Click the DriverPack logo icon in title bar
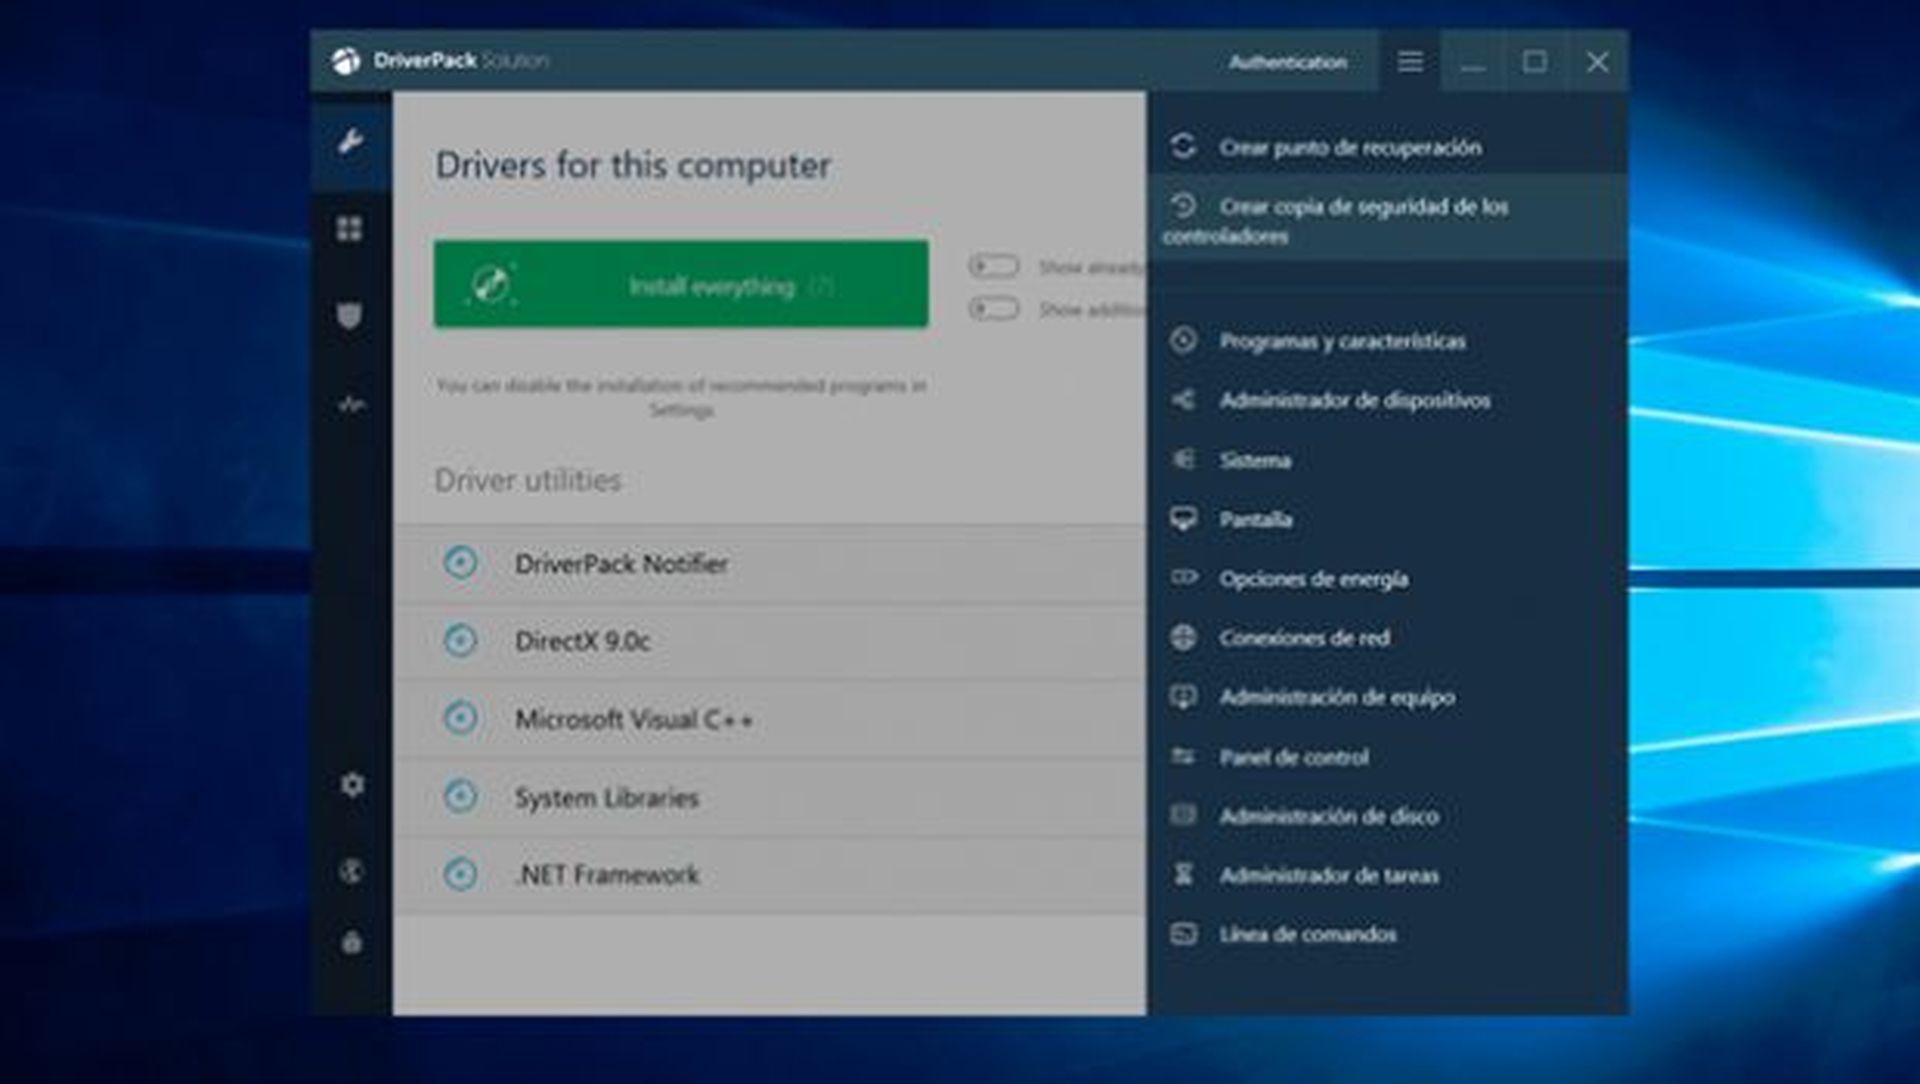This screenshot has height=1084, width=1920. (x=346, y=61)
